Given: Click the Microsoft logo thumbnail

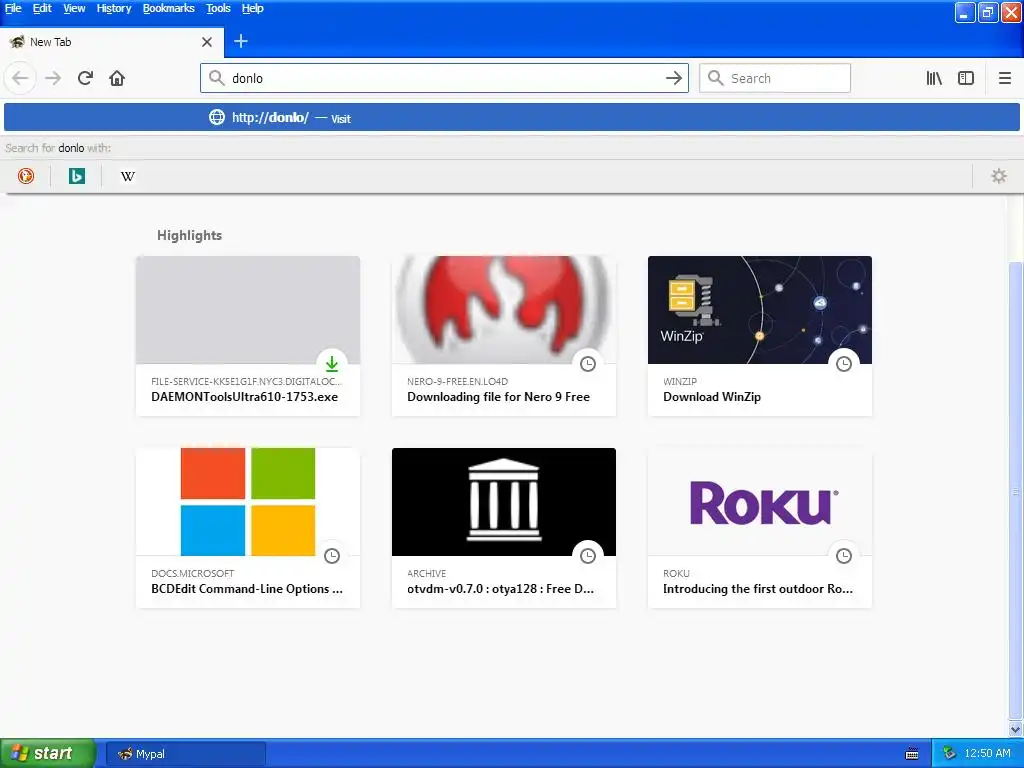Looking at the screenshot, I should (x=248, y=502).
